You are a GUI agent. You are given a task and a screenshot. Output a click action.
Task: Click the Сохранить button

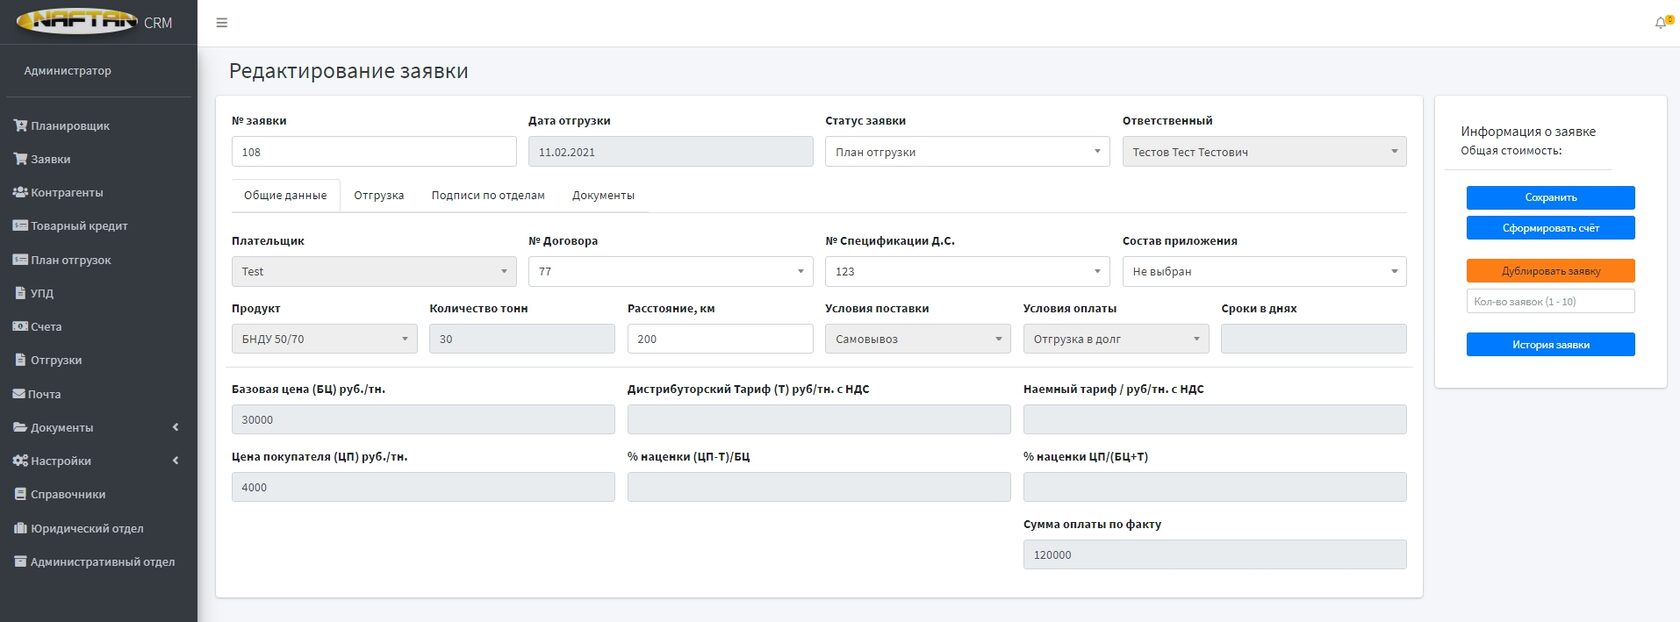[1550, 198]
